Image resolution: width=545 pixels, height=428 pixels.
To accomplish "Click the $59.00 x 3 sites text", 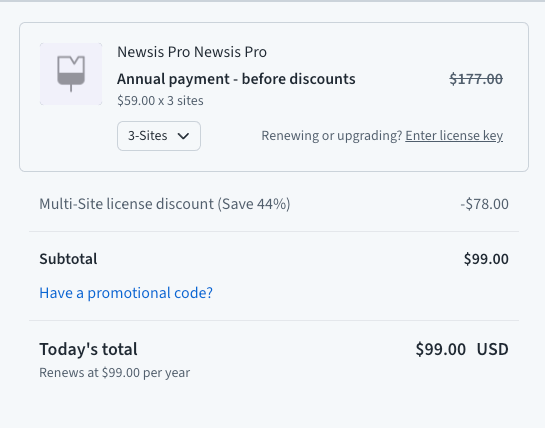I will pos(160,100).
